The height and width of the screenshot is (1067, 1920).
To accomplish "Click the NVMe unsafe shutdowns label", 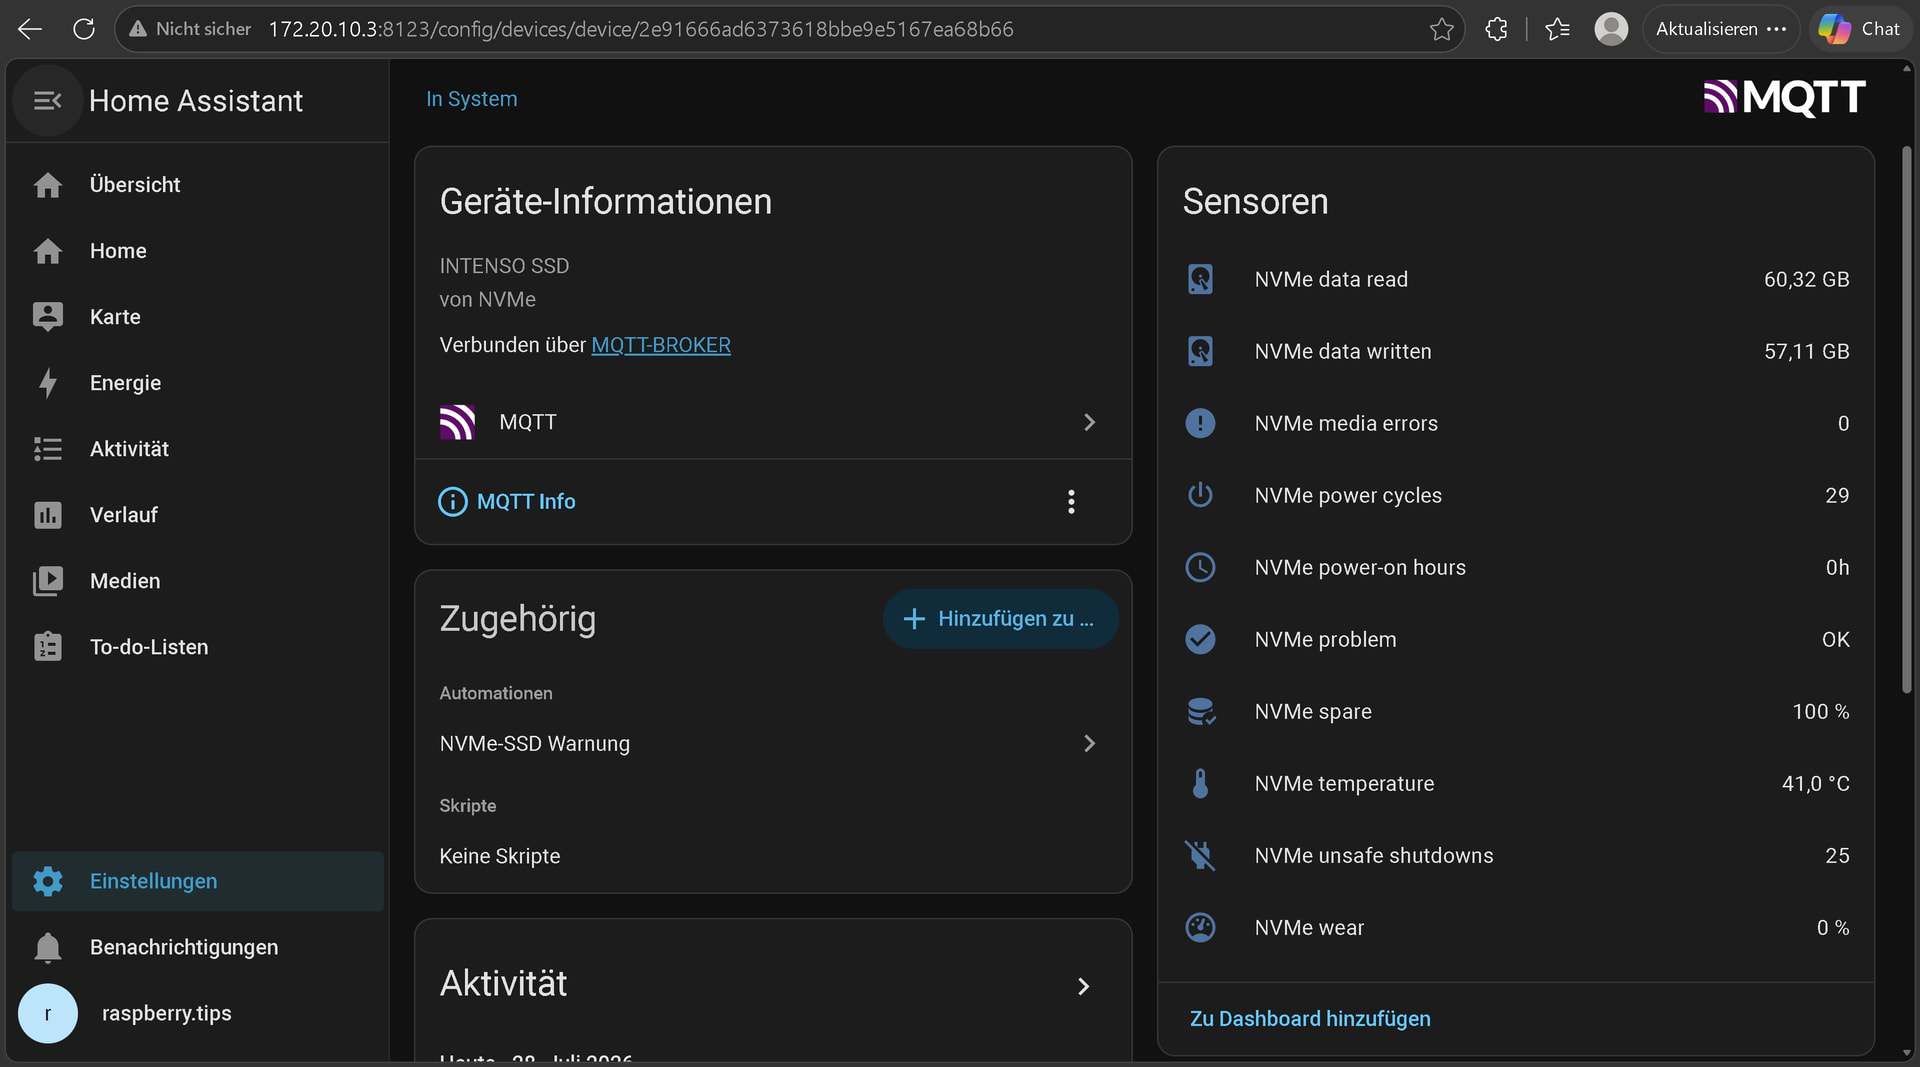I will (x=1374, y=855).
